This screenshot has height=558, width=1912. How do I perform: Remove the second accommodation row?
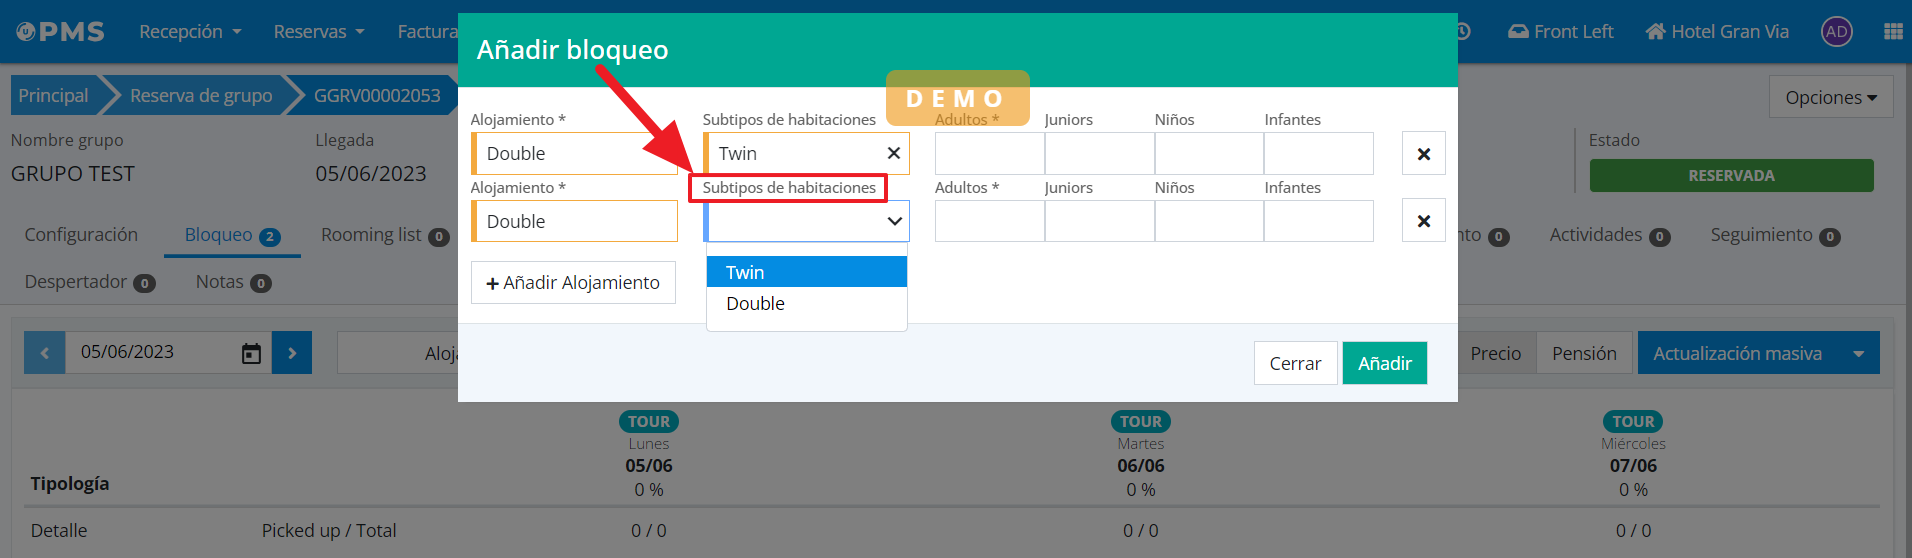[1423, 221]
